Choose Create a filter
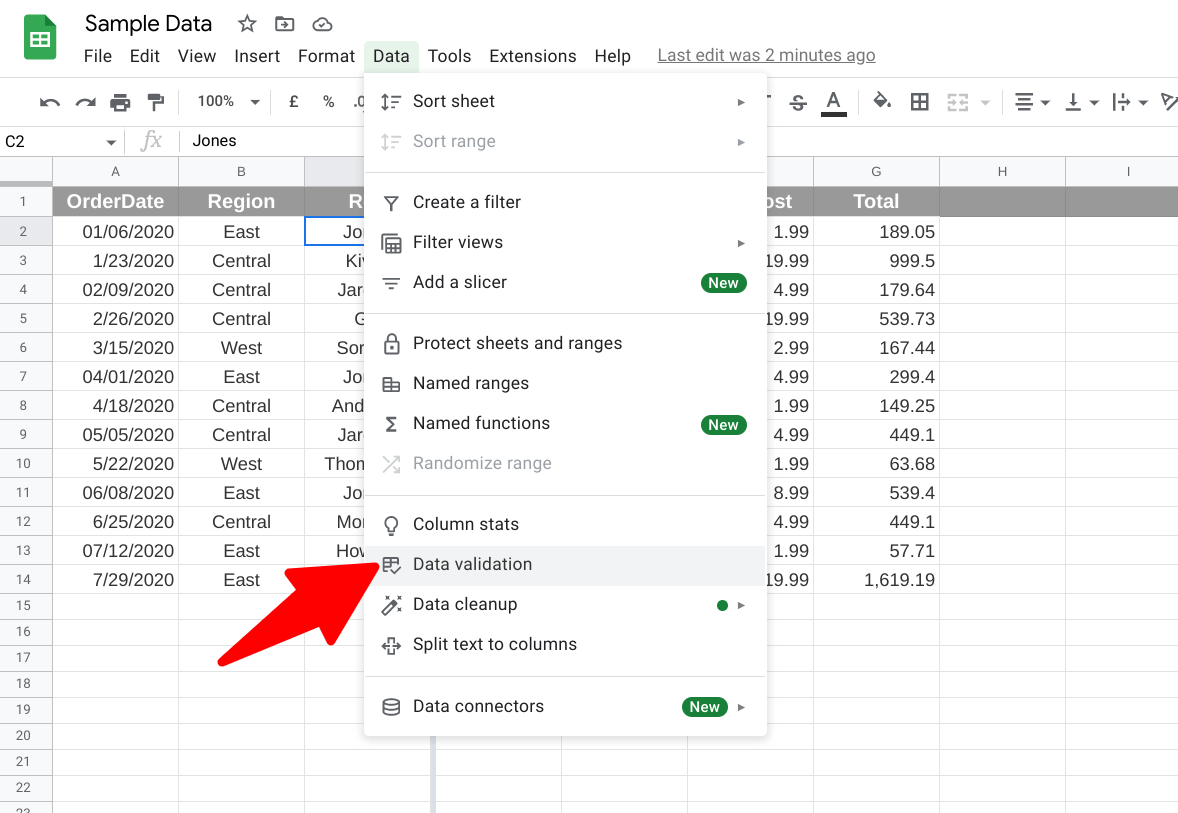Screen dimensions: 1178x813 [x=466, y=202]
